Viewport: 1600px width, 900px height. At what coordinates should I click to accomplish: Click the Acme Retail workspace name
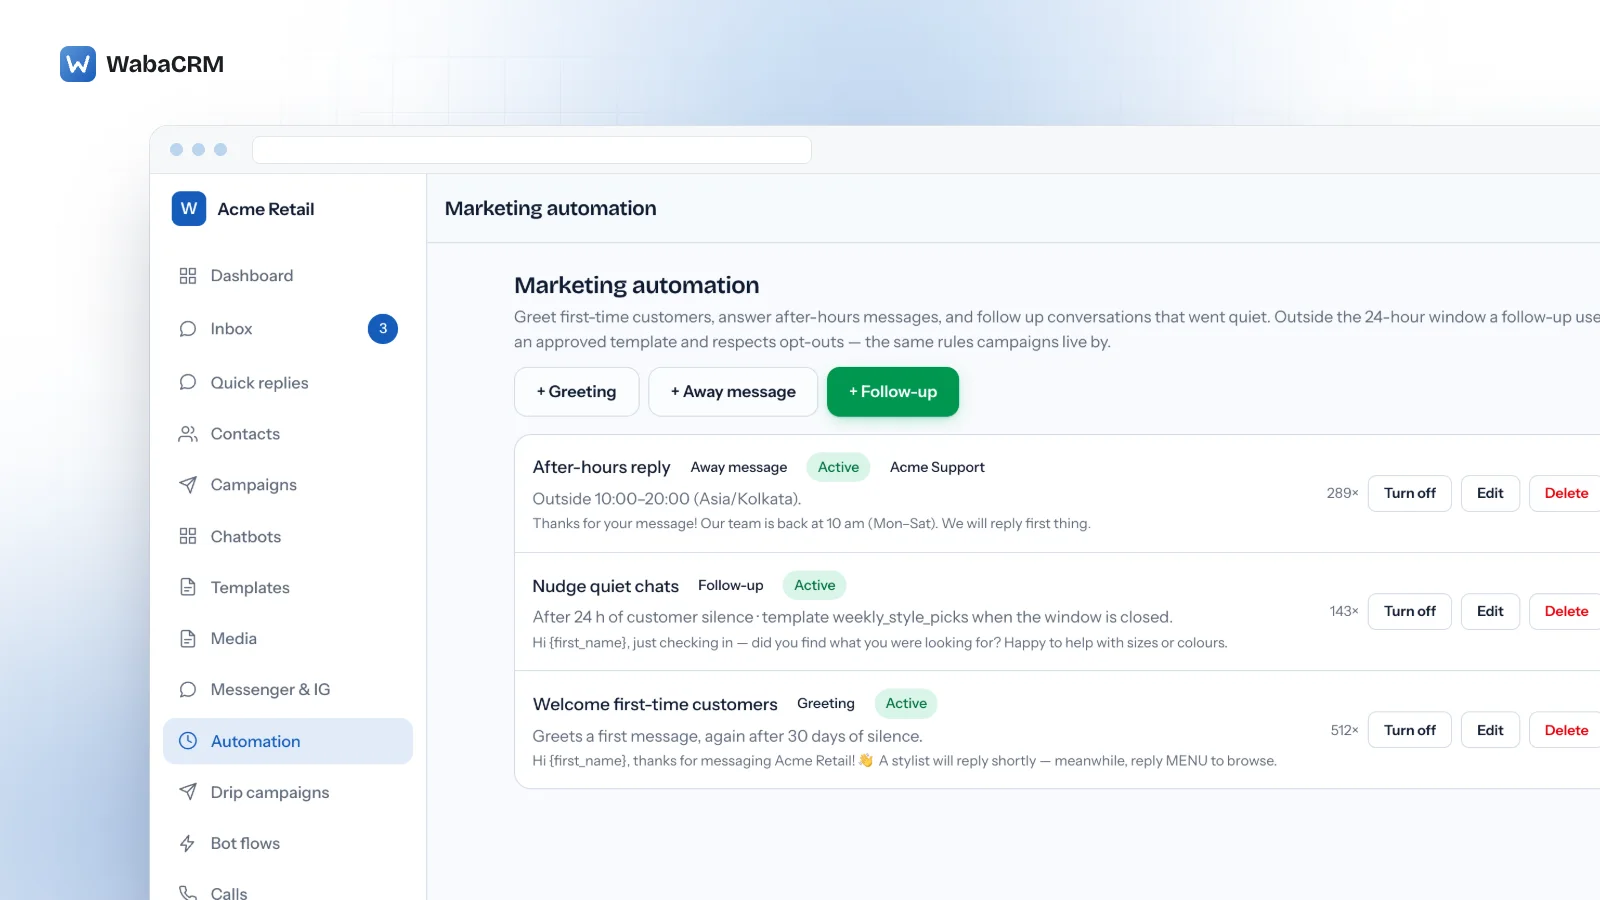pyautogui.click(x=266, y=209)
